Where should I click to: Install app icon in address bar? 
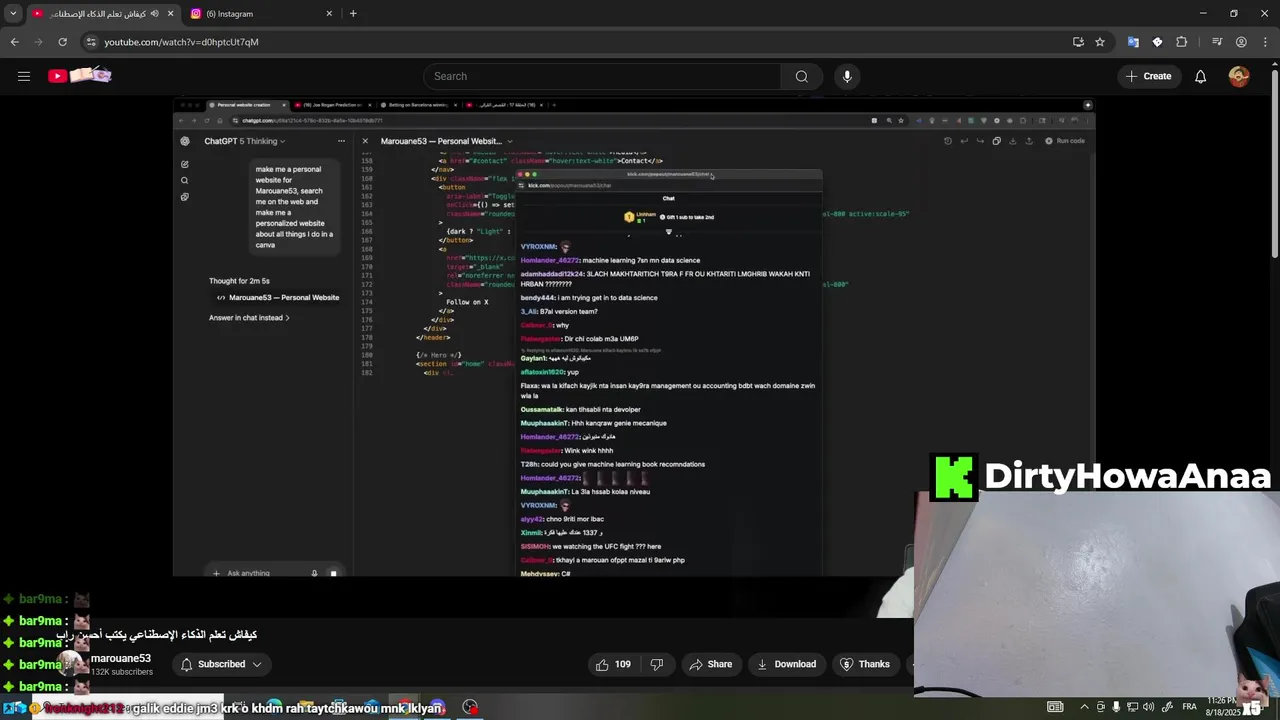click(1078, 42)
